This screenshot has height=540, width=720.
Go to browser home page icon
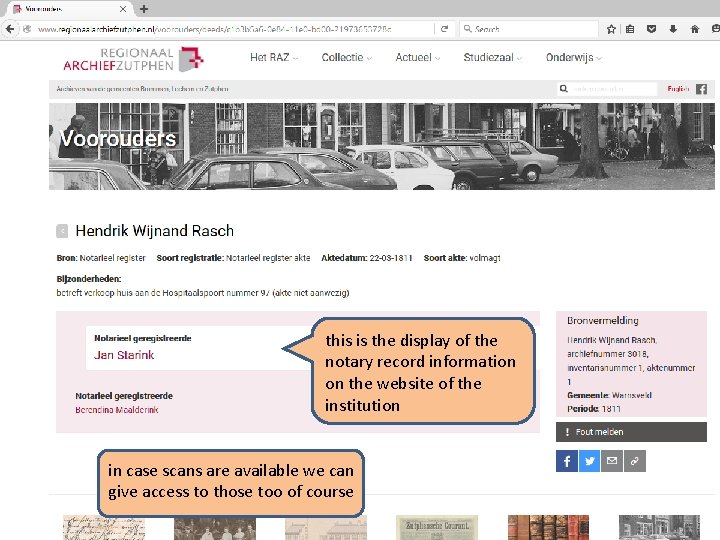(694, 29)
